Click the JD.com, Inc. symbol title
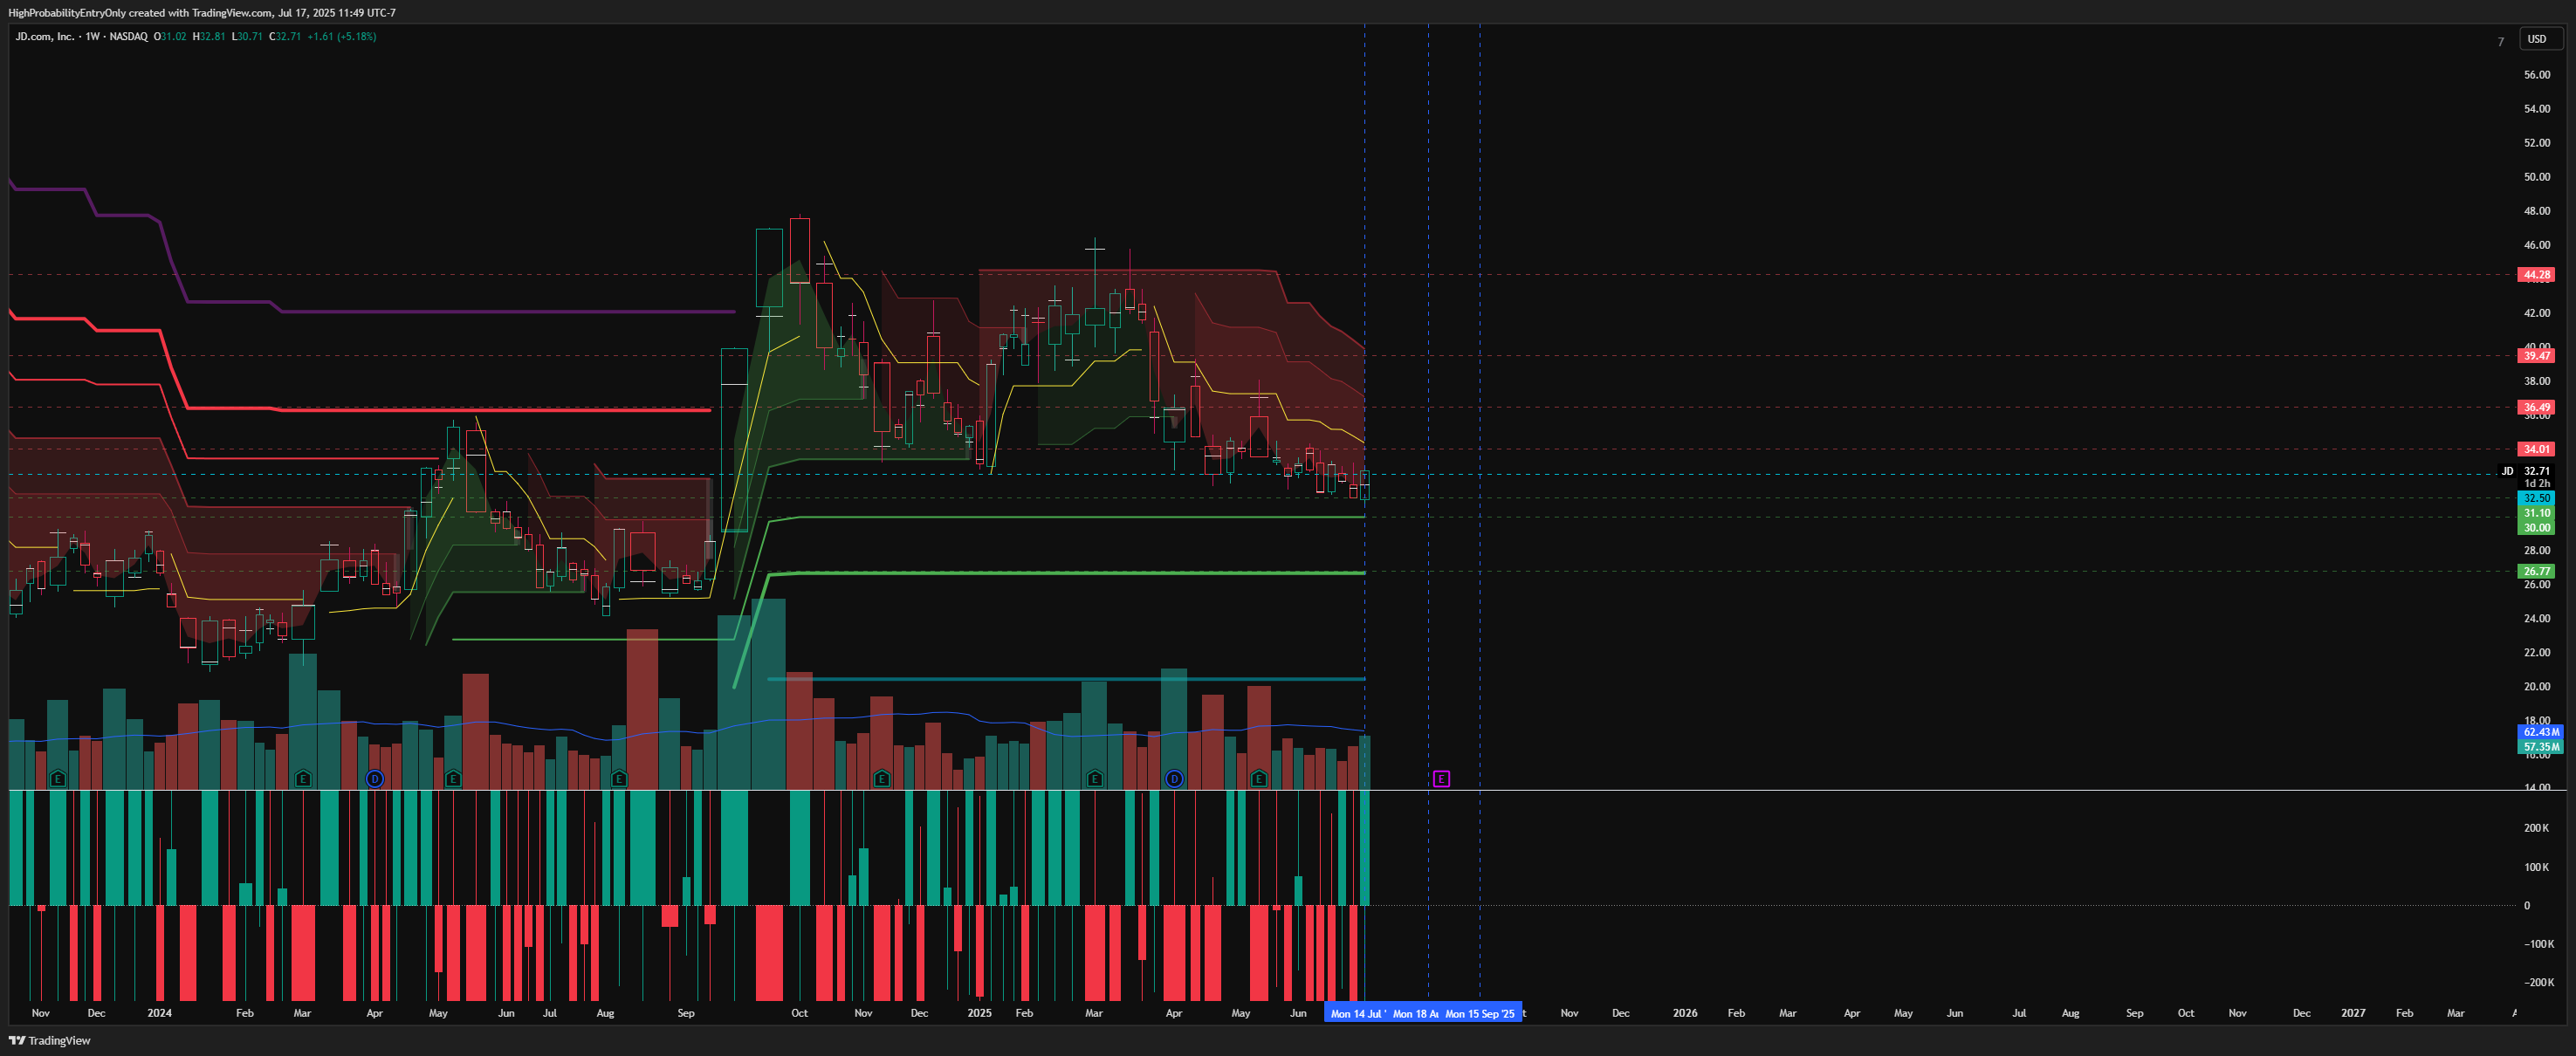The width and height of the screenshot is (2576, 1056). click(45, 36)
